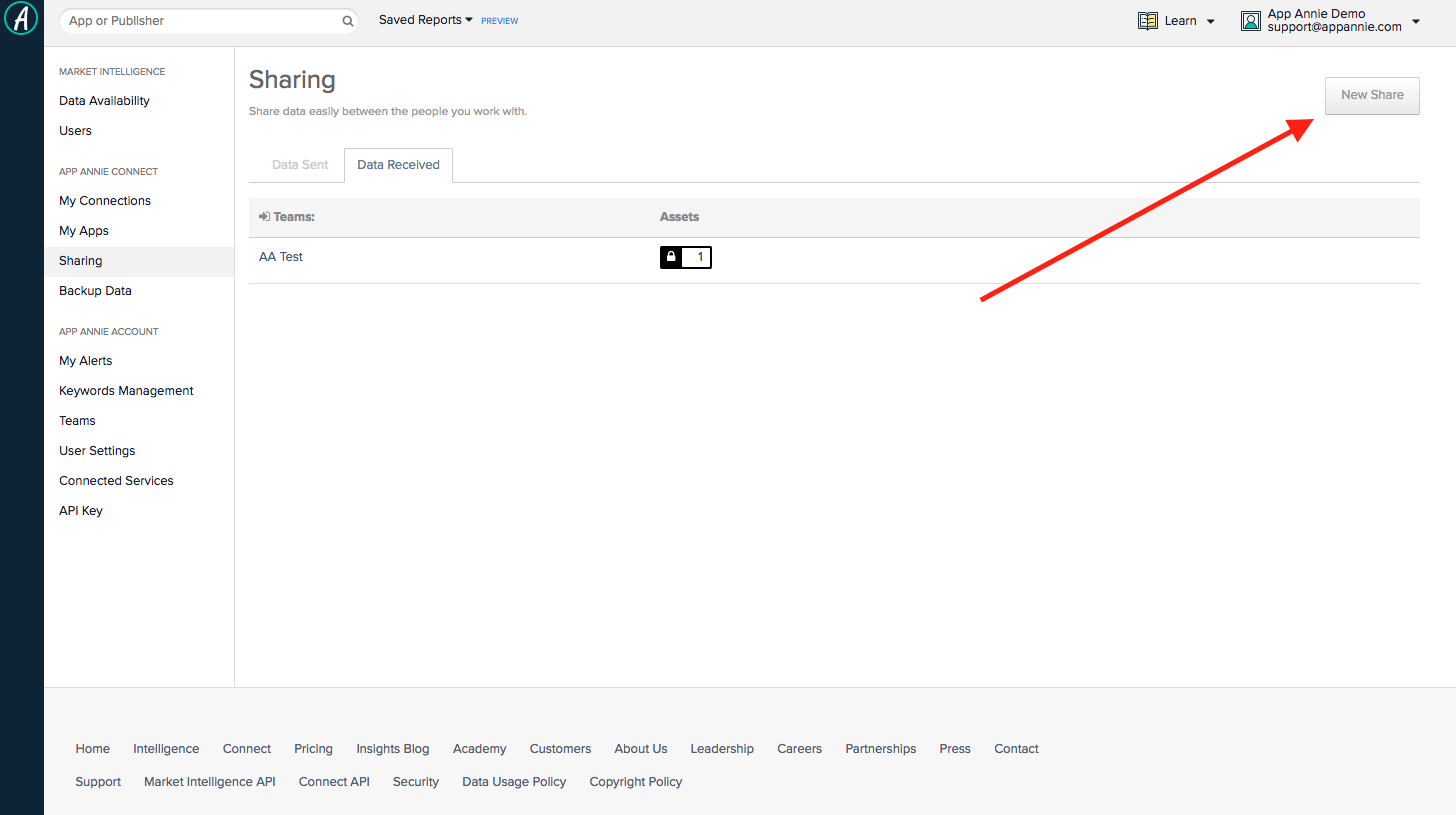The width and height of the screenshot is (1456, 815).
Task: Click the Pricing footer link
Action: [x=313, y=749]
